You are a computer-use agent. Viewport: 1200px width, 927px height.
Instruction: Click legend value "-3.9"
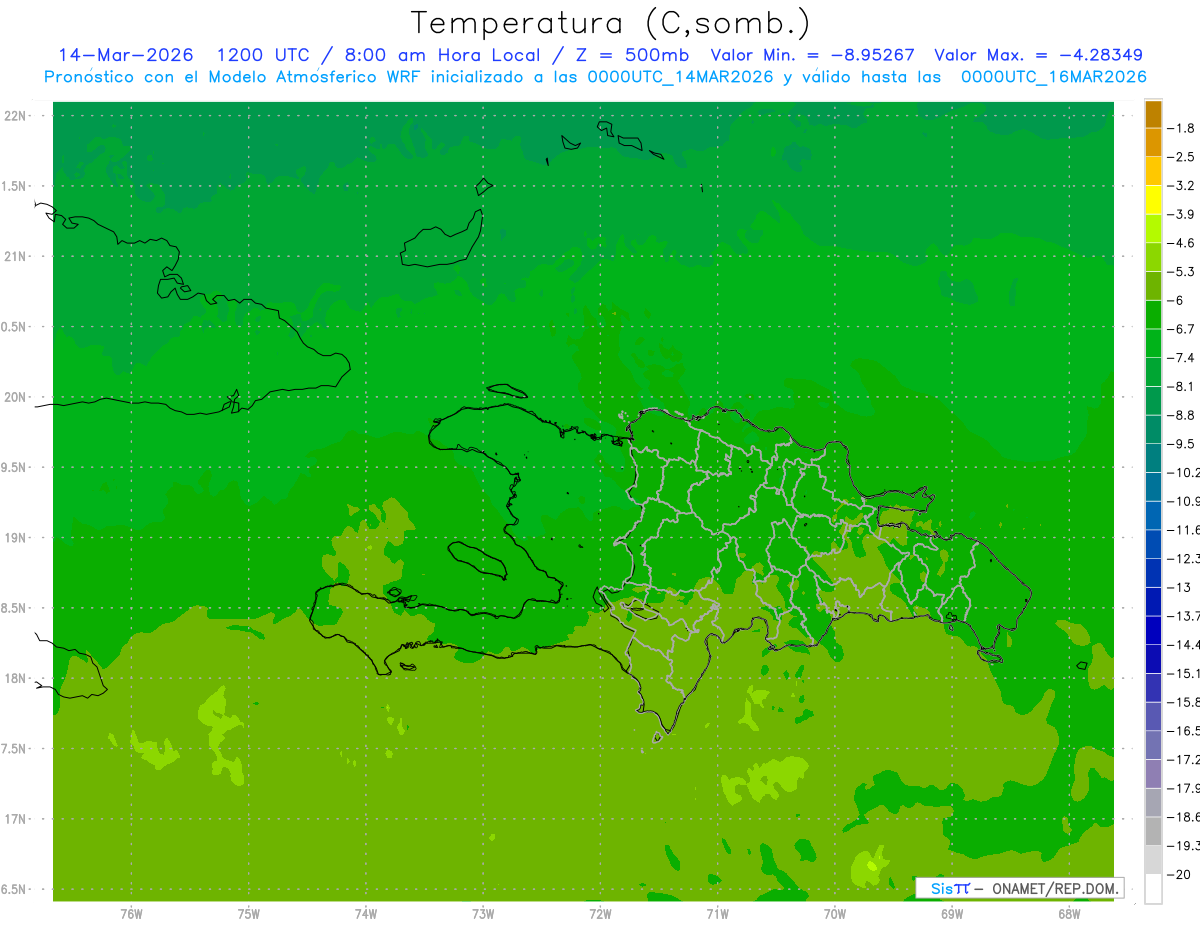click(x=1183, y=214)
